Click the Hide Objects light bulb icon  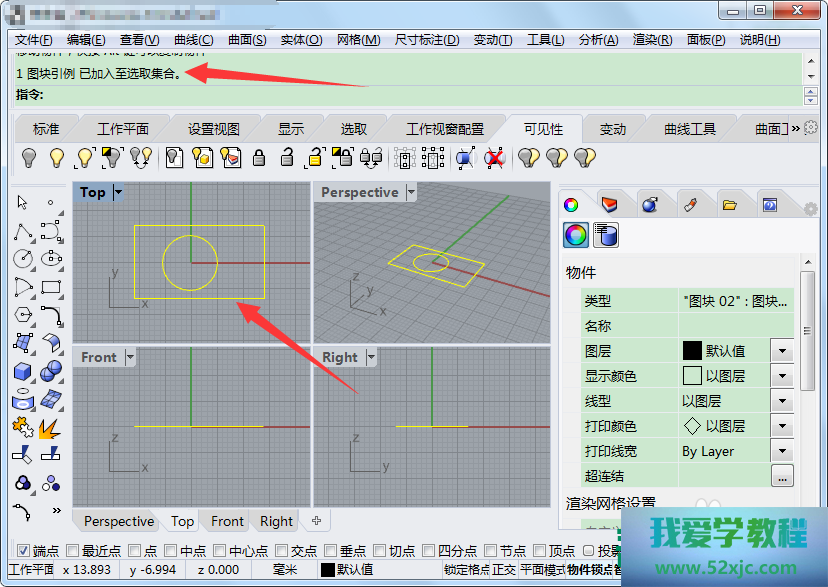(30, 157)
